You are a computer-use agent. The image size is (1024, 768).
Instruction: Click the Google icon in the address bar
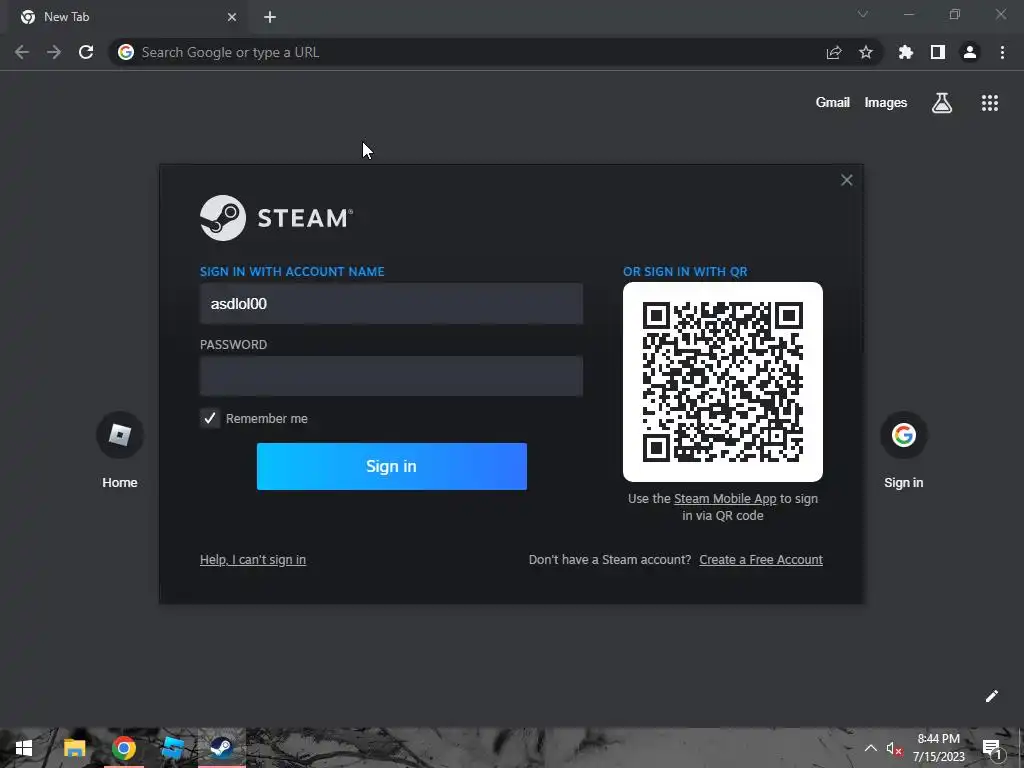point(126,52)
